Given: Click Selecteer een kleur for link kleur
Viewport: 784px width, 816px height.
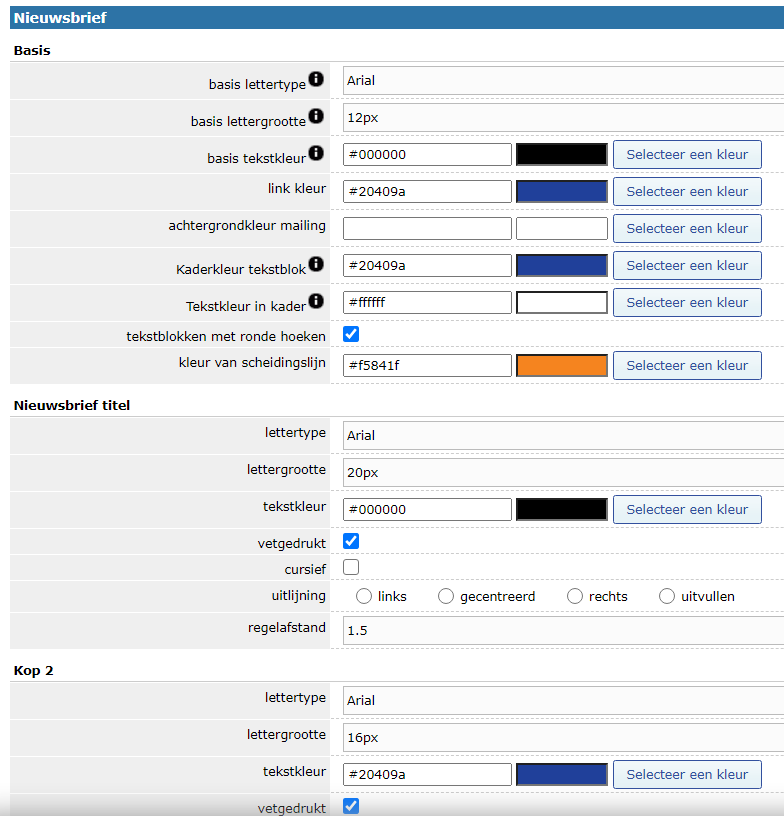Looking at the screenshot, I should point(687,191).
